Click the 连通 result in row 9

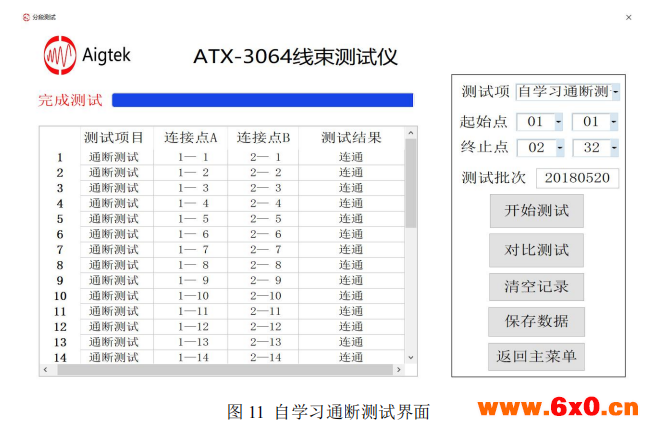[x=351, y=281]
